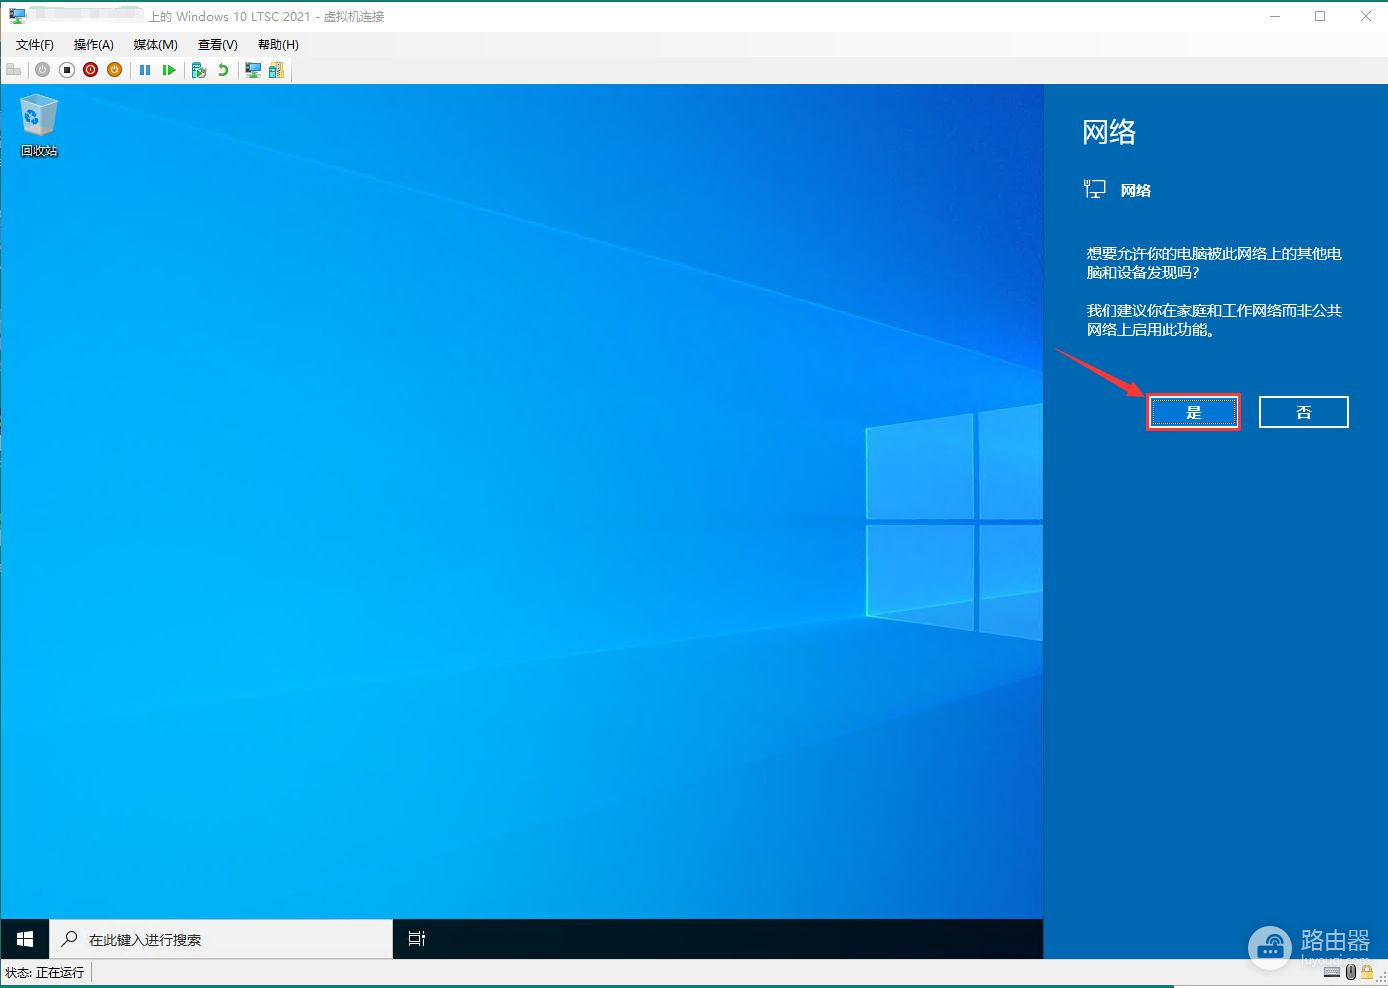Open the 查看(V) menu
This screenshot has height=988, width=1388.
click(217, 45)
